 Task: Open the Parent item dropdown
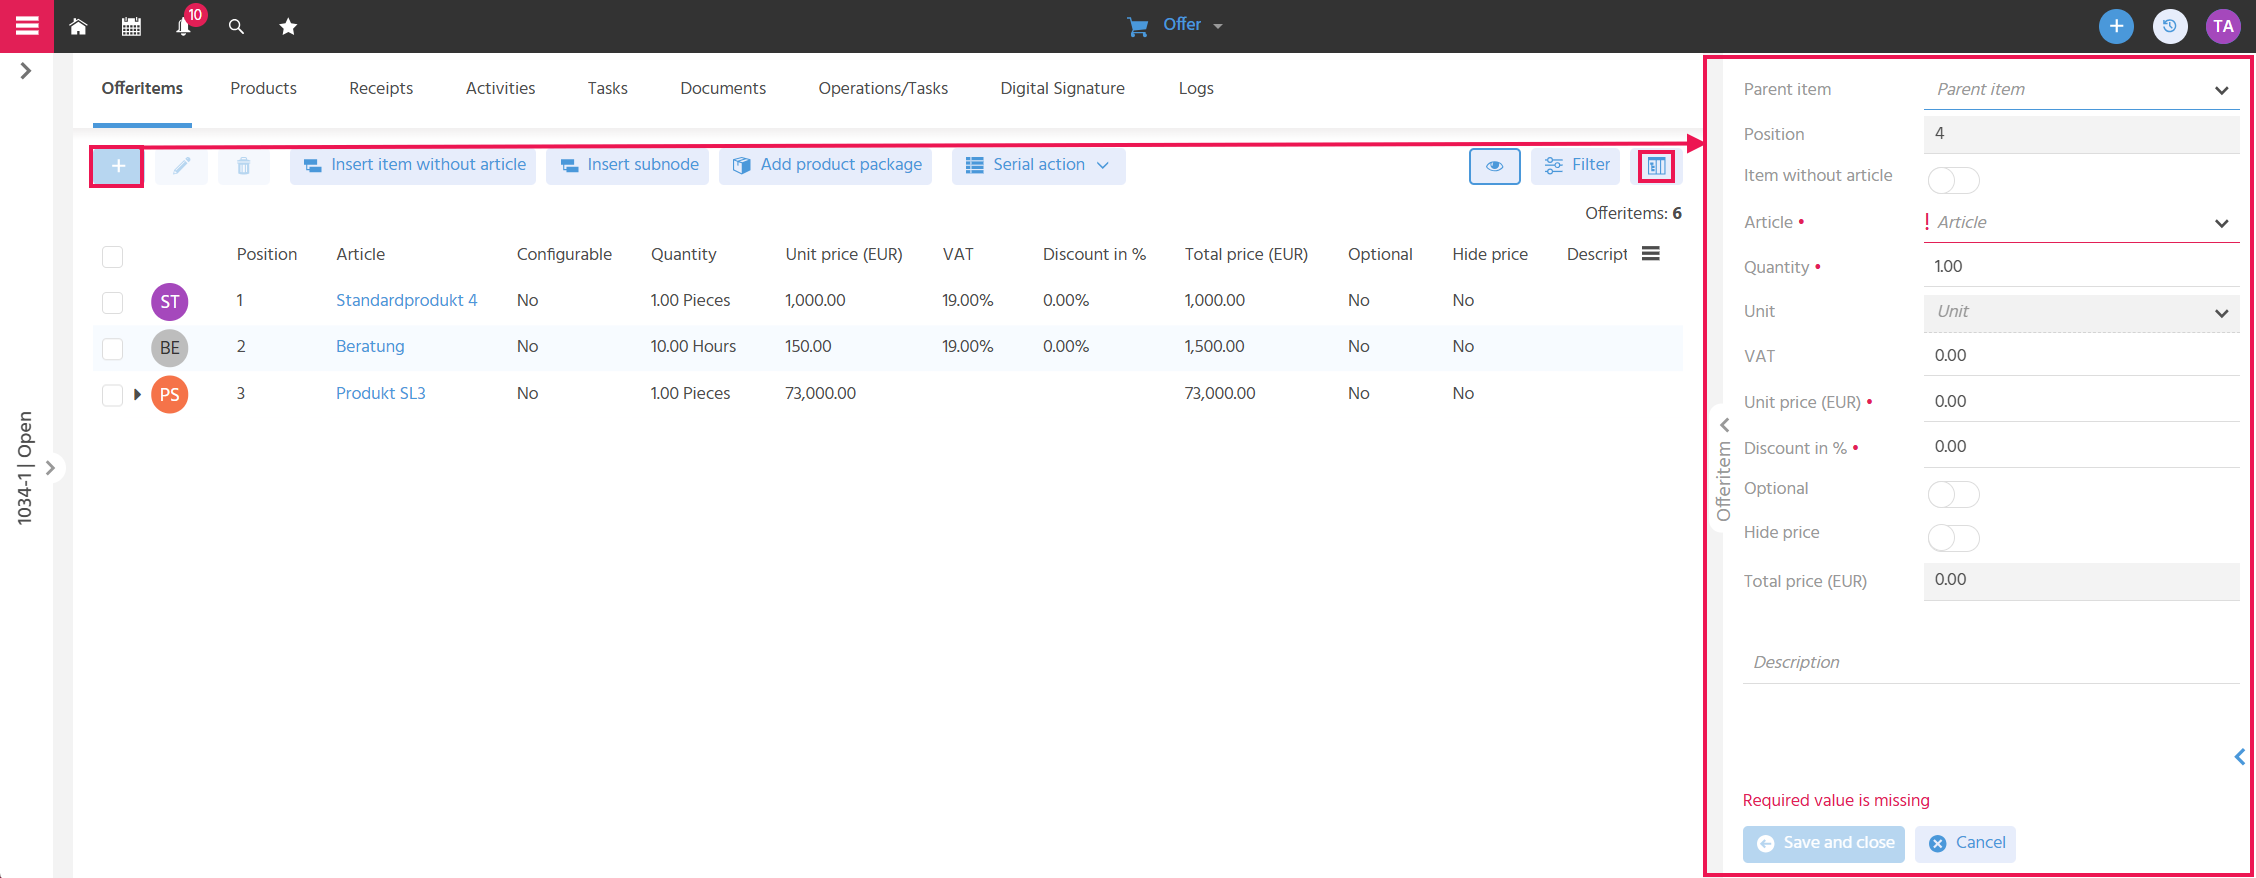[x=2081, y=89]
